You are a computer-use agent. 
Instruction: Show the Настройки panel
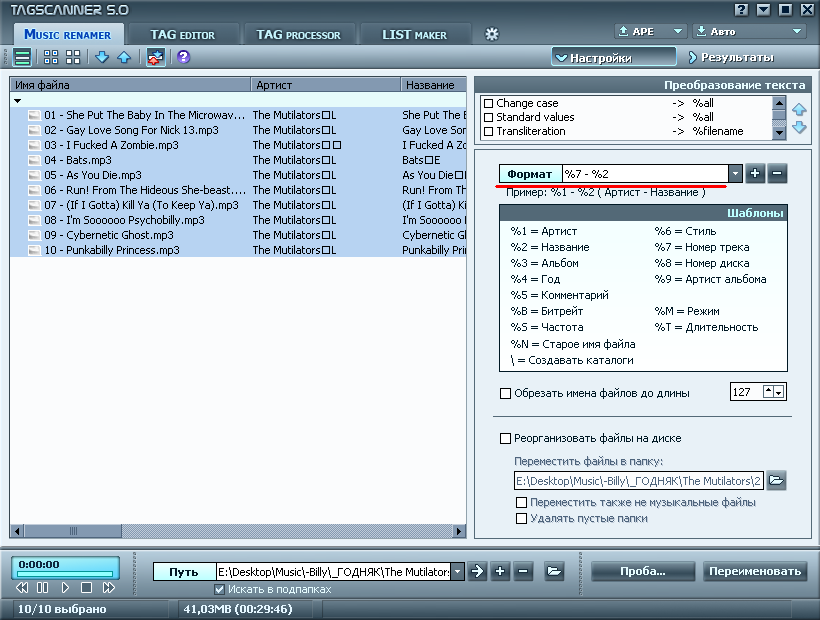pyautogui.click(x=613, y=58)
